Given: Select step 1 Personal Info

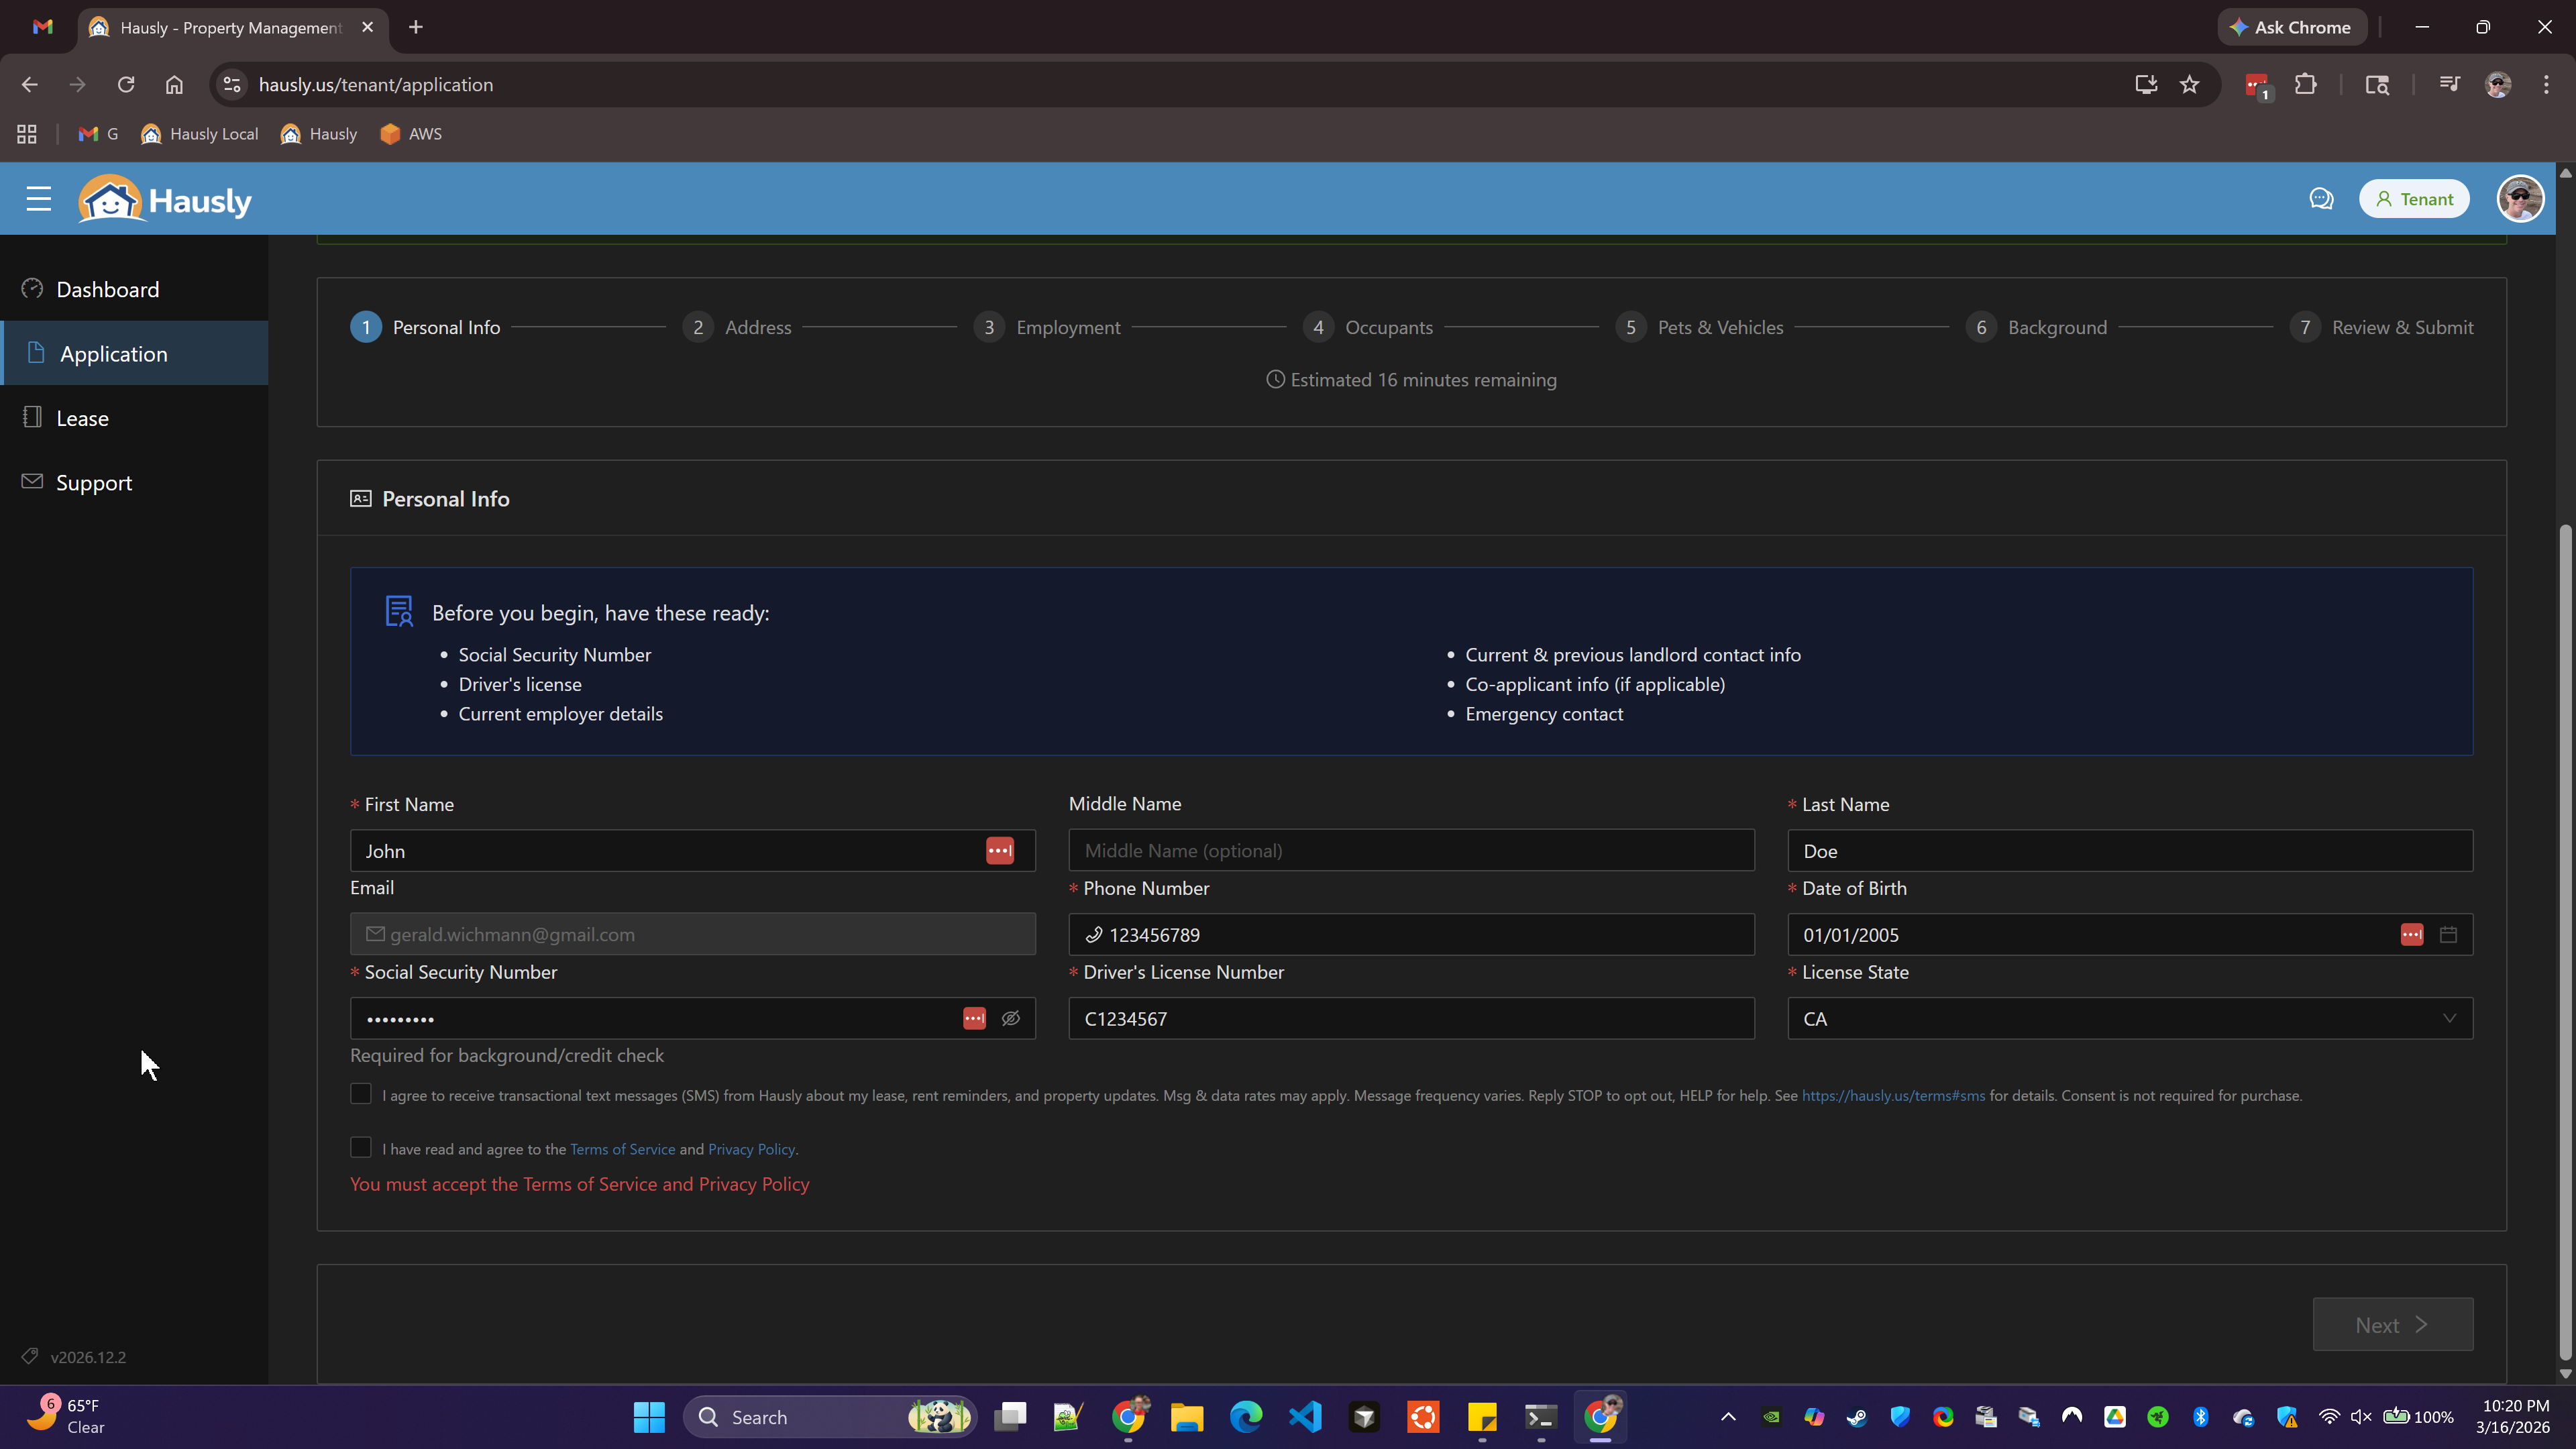Looking at the screenshot, I should [x=425, y=327].
